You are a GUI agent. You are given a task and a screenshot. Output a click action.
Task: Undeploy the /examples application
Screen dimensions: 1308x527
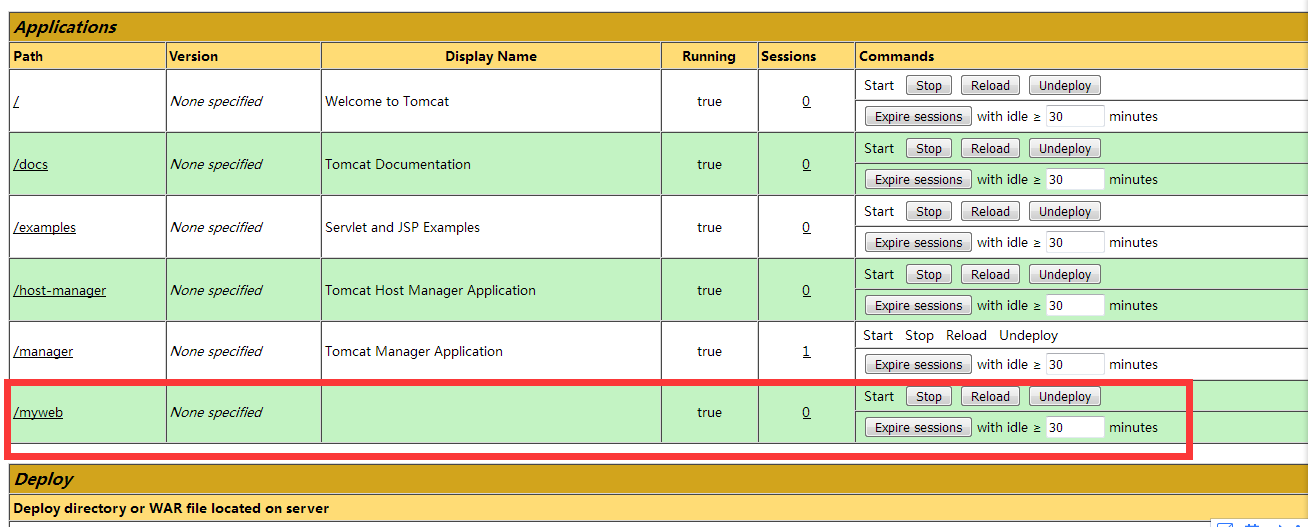[x=1065, y=212]
